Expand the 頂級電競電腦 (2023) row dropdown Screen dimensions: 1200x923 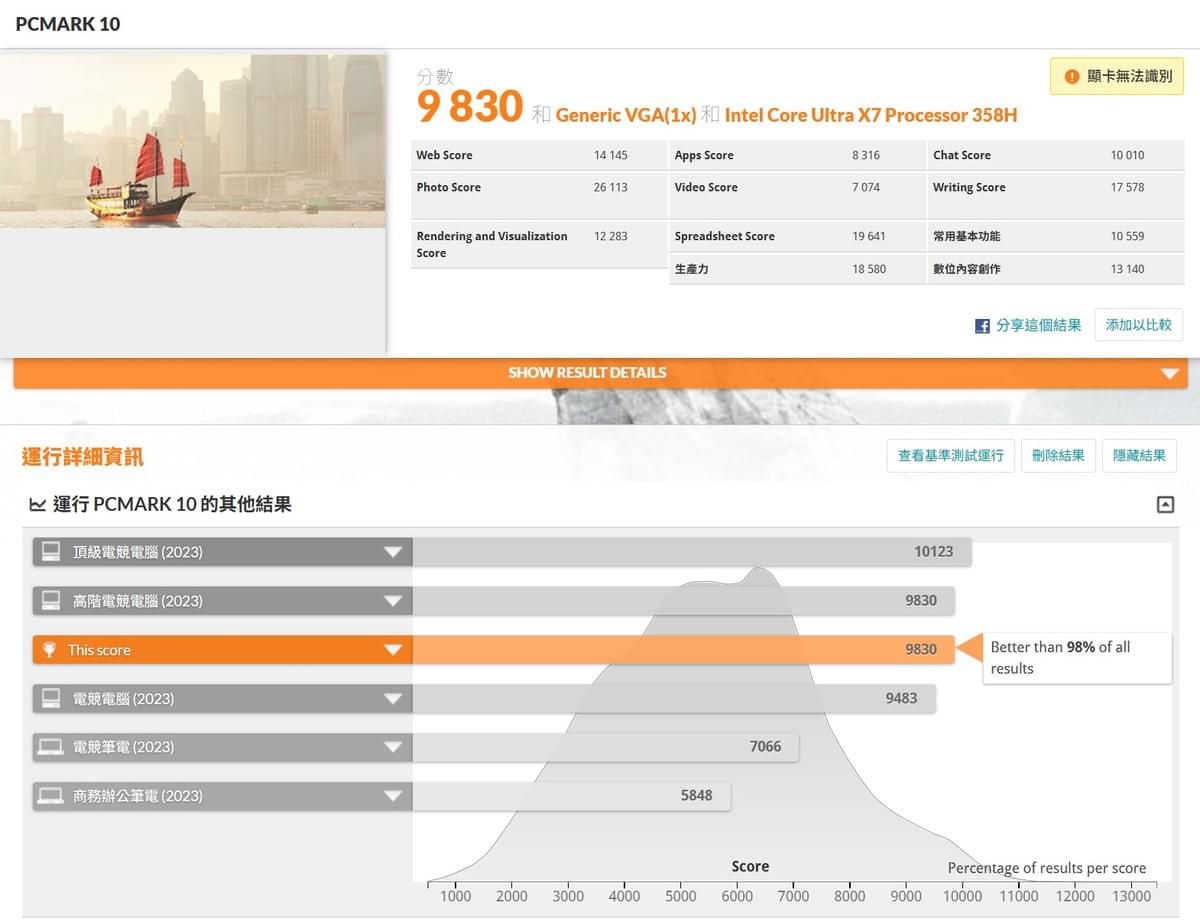[393, 552]
